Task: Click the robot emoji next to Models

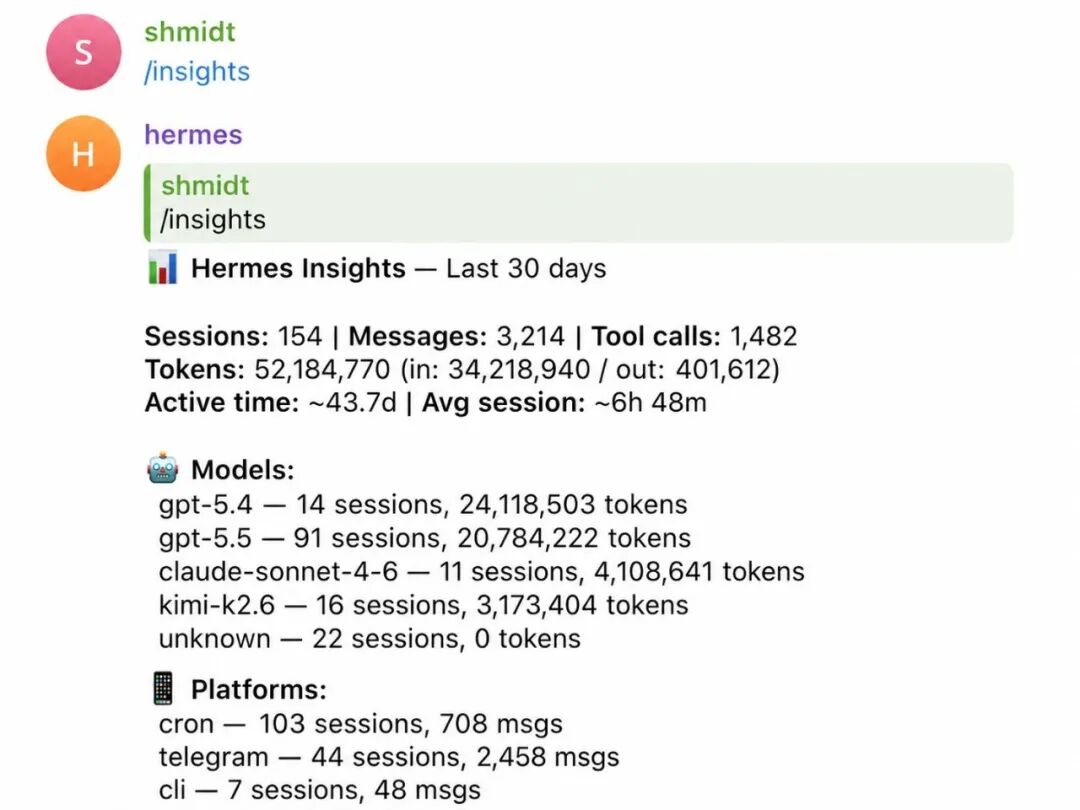Action: 163,468
